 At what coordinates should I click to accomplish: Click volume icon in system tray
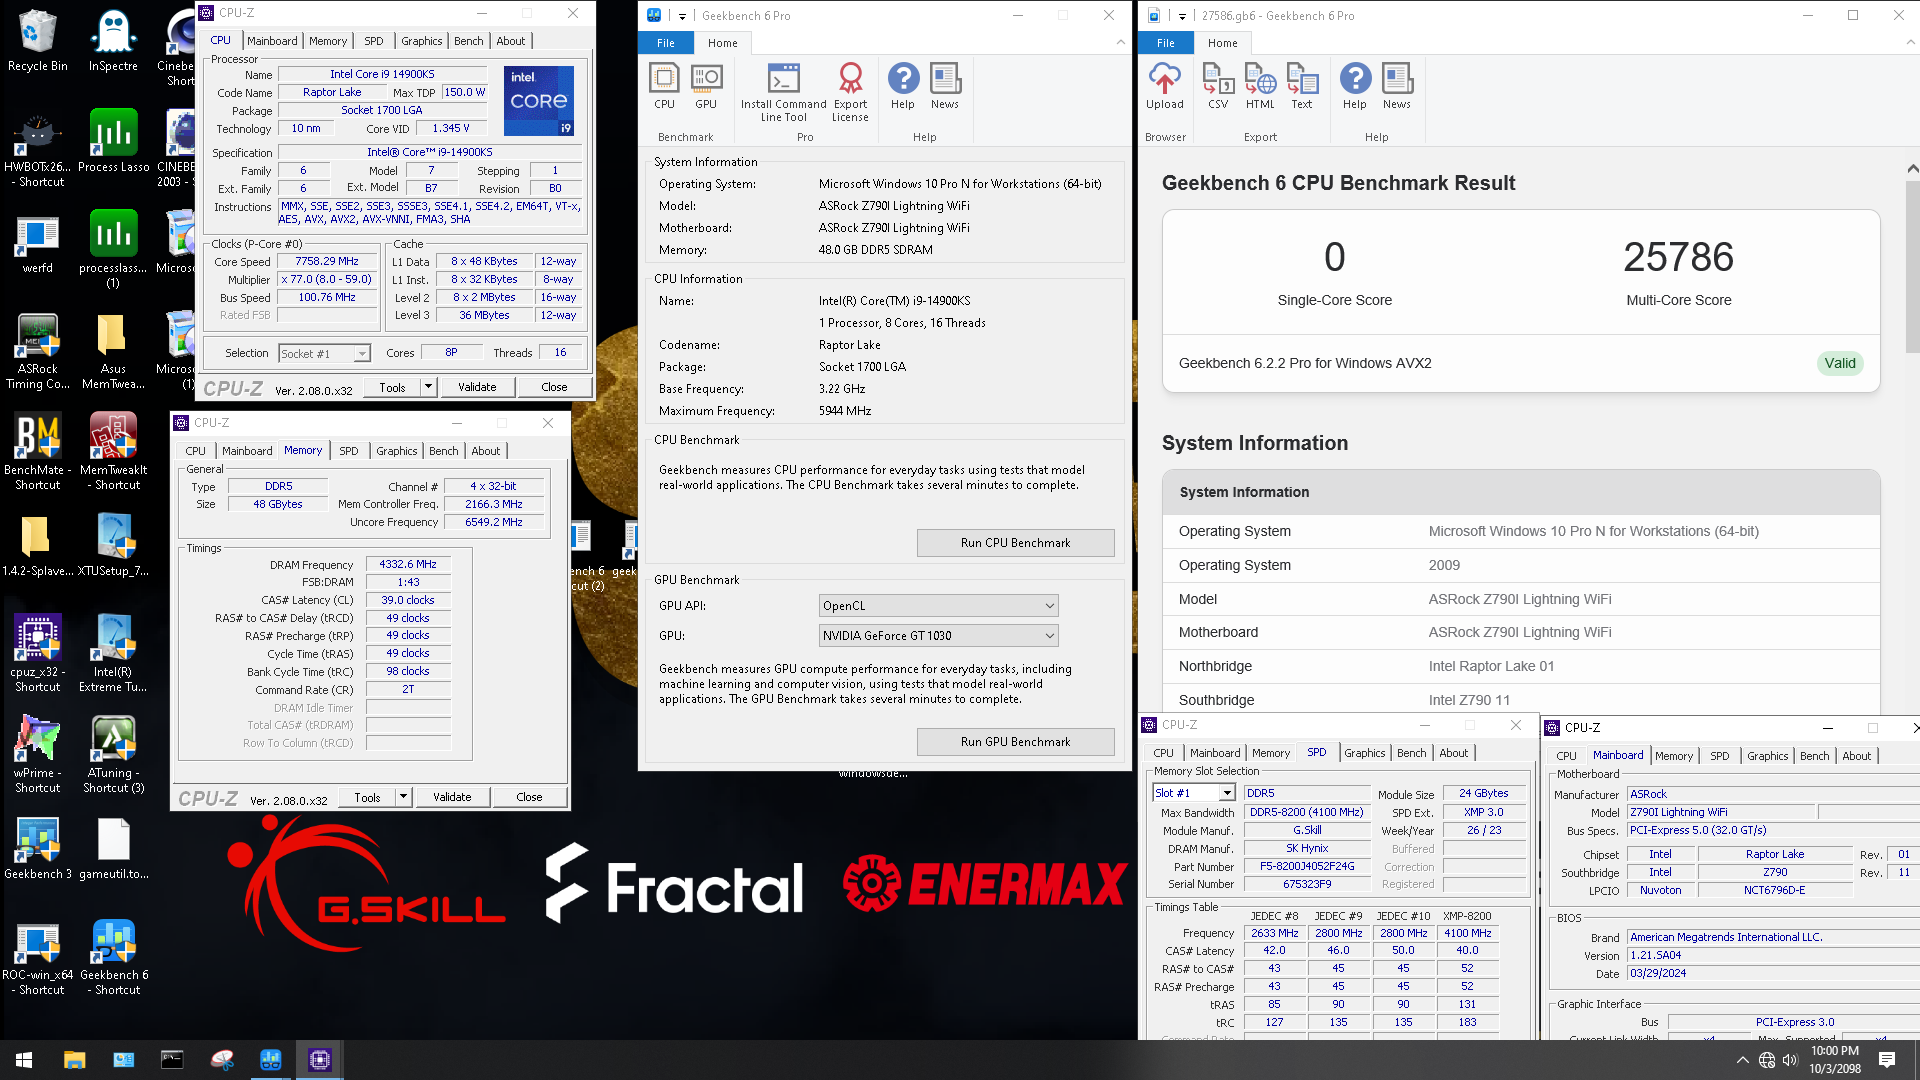(x=1790, y=1060)
